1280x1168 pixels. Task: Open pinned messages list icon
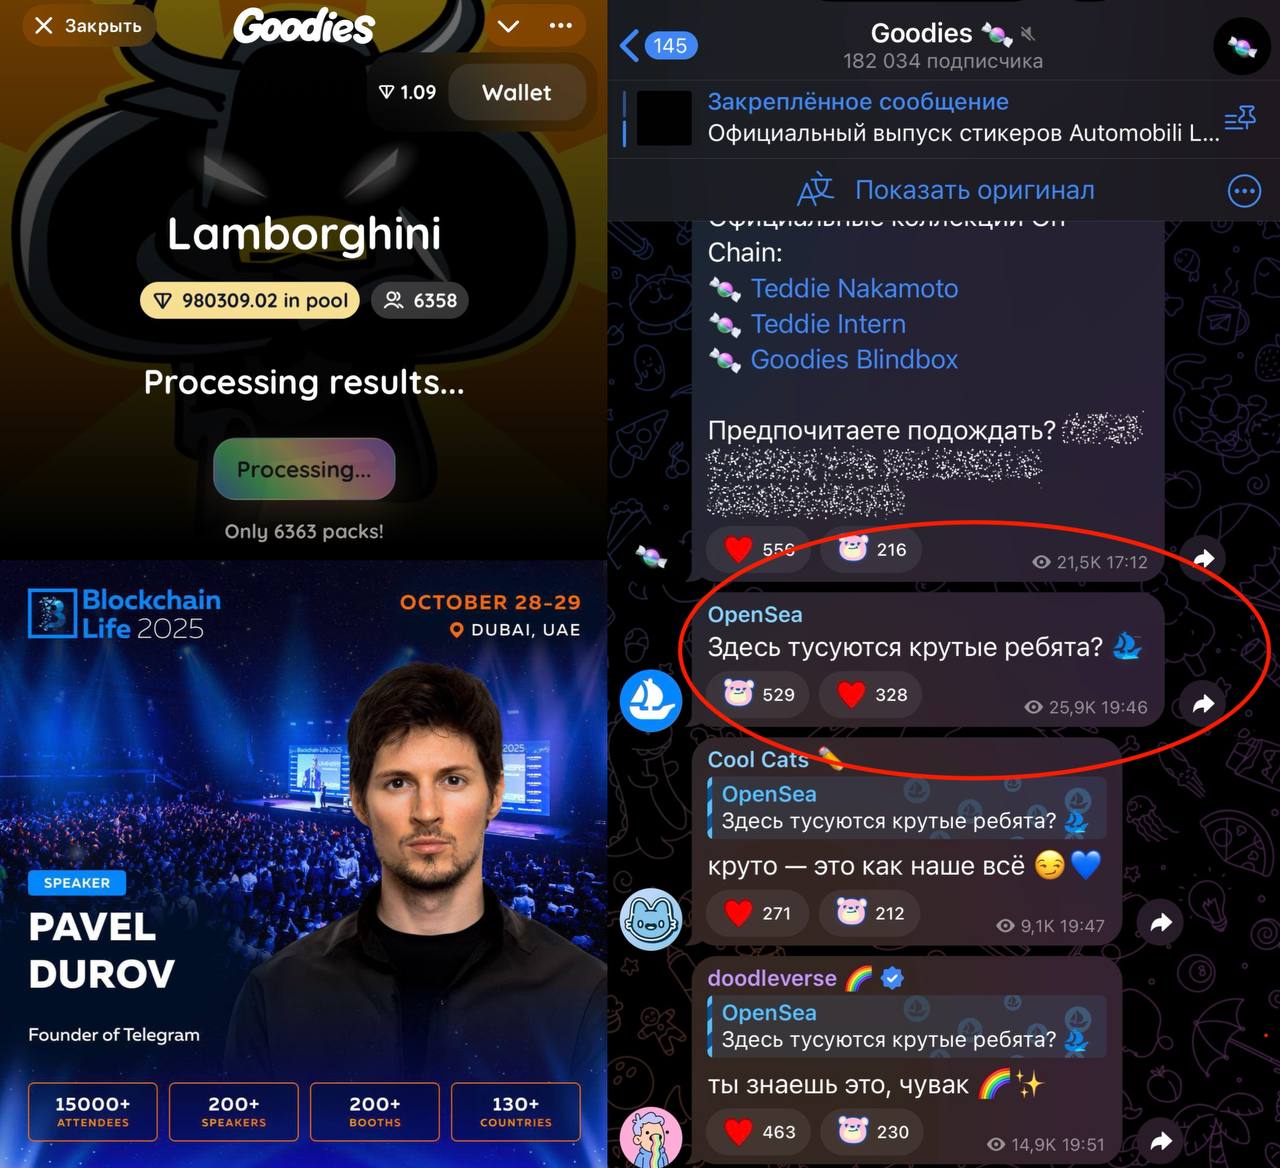1240,118
